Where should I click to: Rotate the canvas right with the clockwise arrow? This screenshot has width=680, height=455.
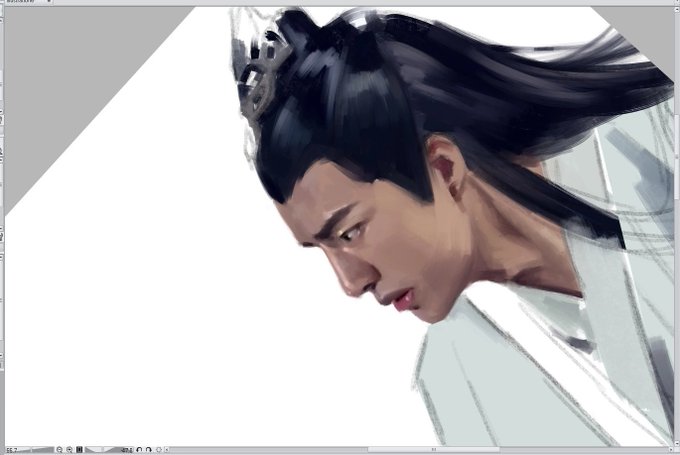coord(149,450)
